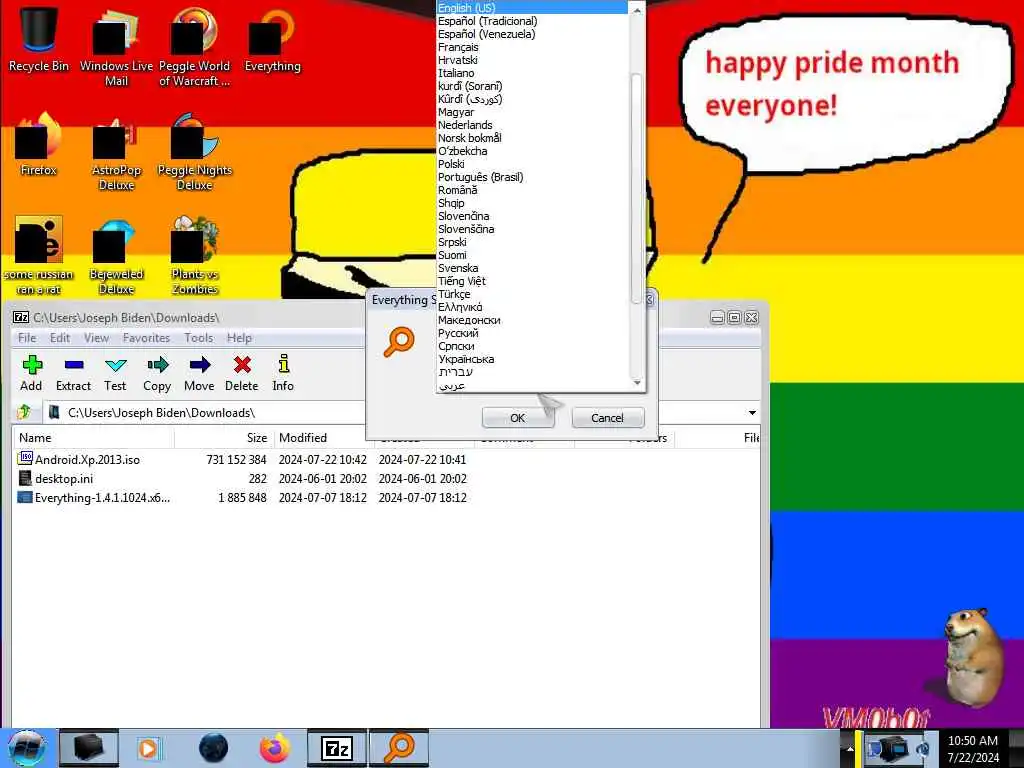
Task: Click the 7-Zip taskbar button
Action: (337, 748)
